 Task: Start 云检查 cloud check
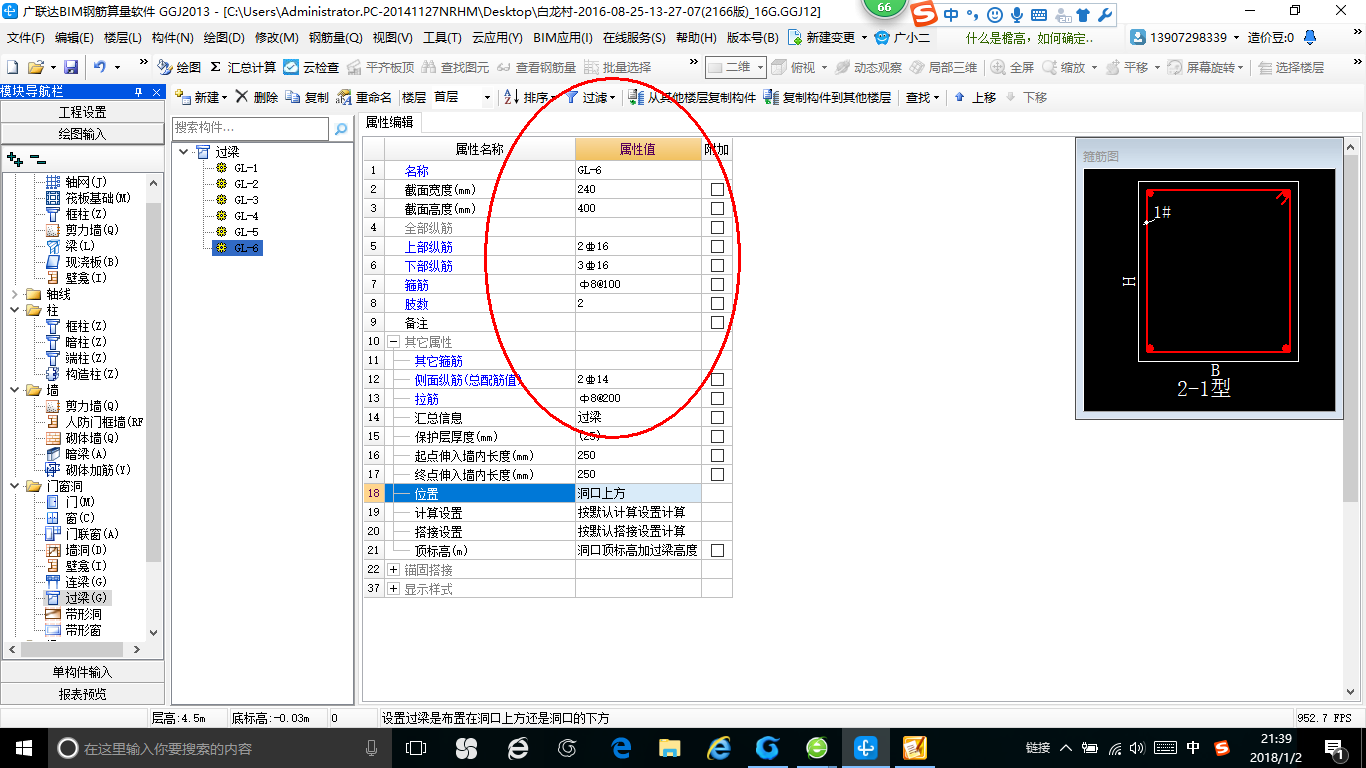point(311,67)
